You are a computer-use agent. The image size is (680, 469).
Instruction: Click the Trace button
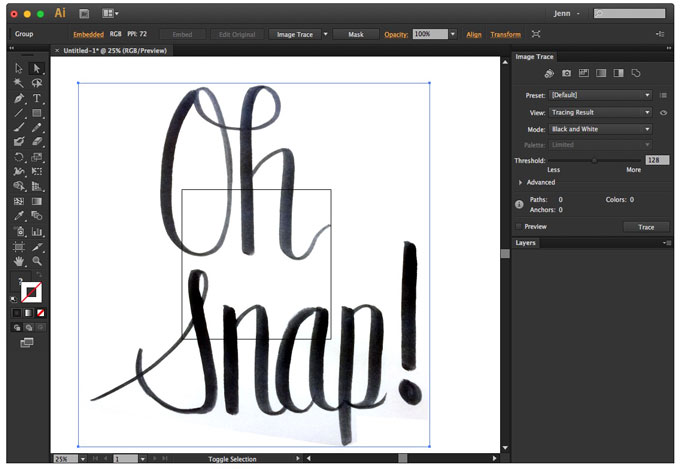[x=646, y=227]
